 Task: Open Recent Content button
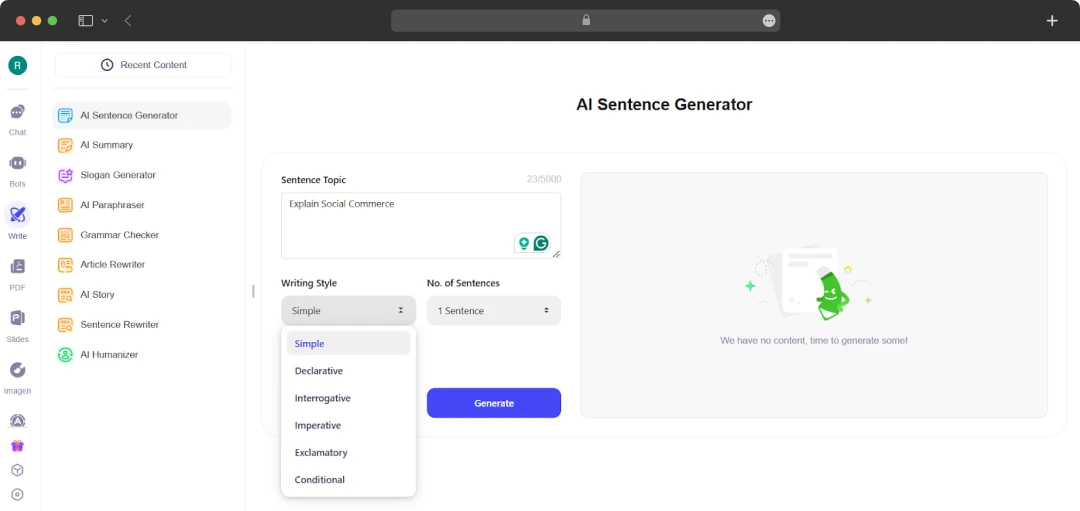(x=143, y=65)
